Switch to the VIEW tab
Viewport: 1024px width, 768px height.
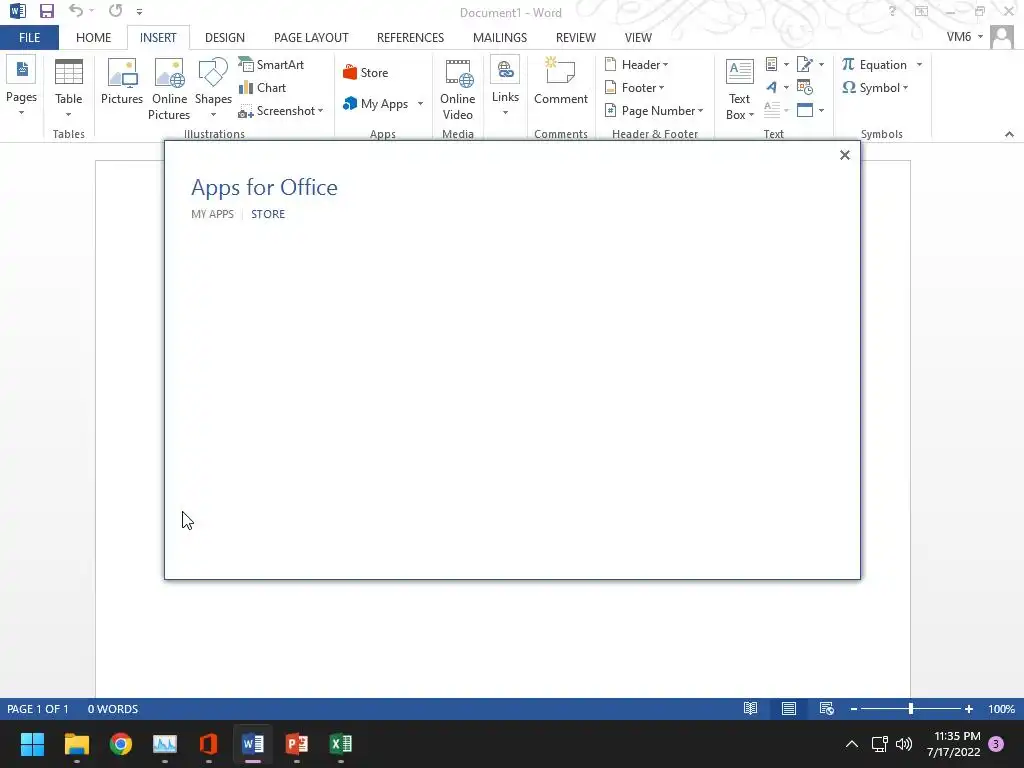(x=638, y=37)
